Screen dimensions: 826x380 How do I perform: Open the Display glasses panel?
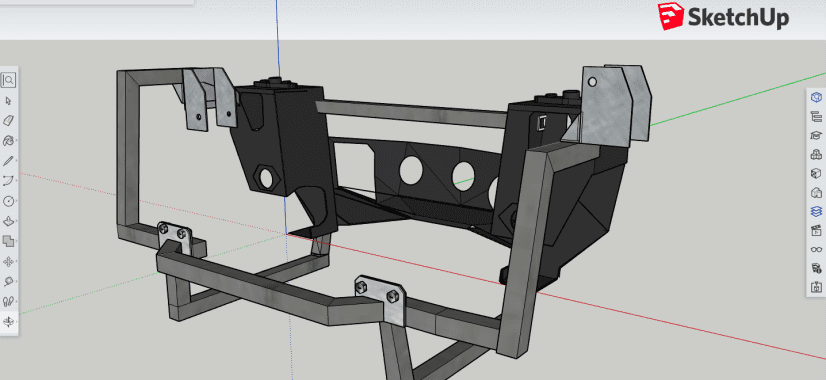click(x=816, y=249)
